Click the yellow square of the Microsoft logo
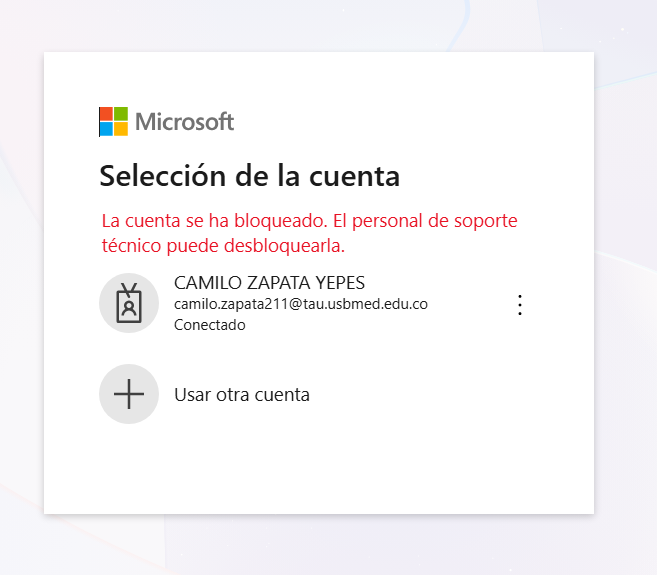Image resolution: width=657 pixels, height=575 pixels. click(121, 129)
